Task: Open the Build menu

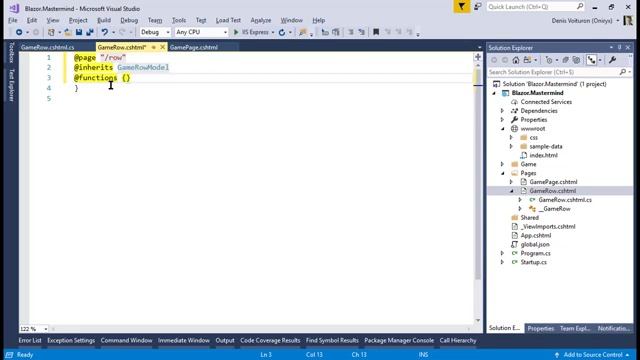Action: [x=104, y=20]
